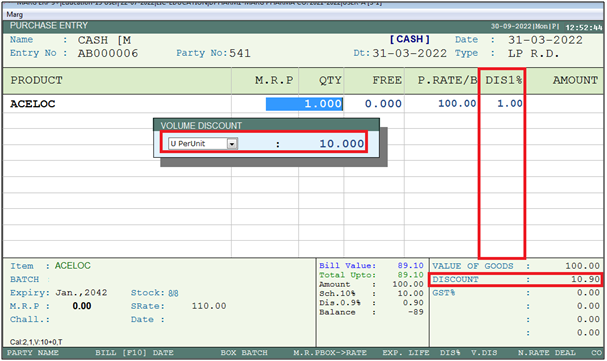Click the M.R.P column header
The image size is (607, 361).
[274, 80]
